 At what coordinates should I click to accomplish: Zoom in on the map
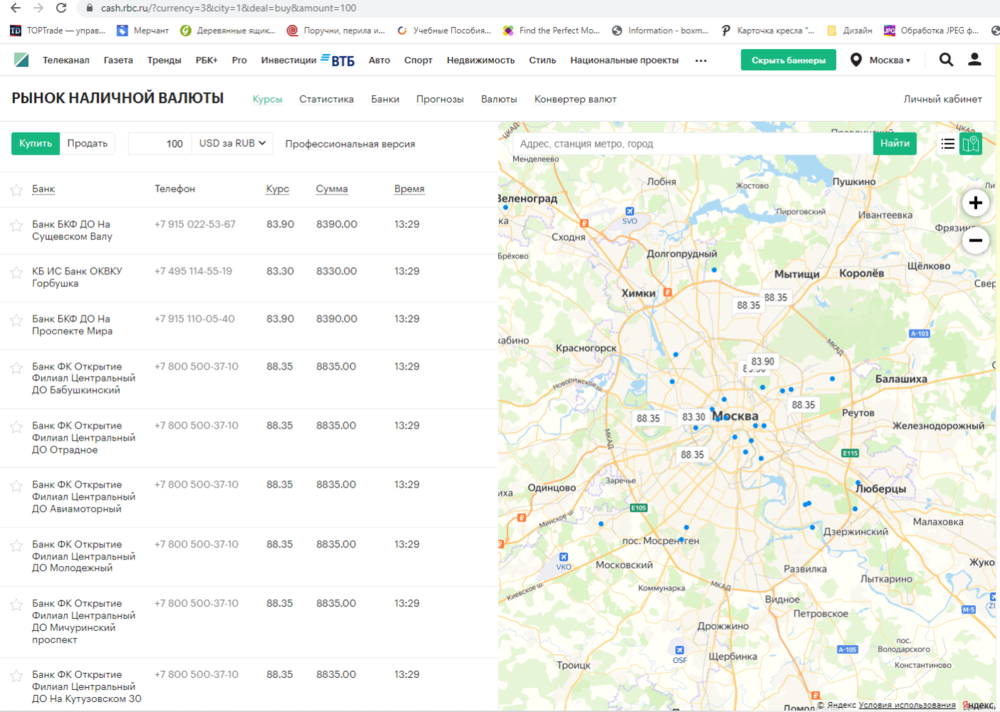[x=975, y=203]
